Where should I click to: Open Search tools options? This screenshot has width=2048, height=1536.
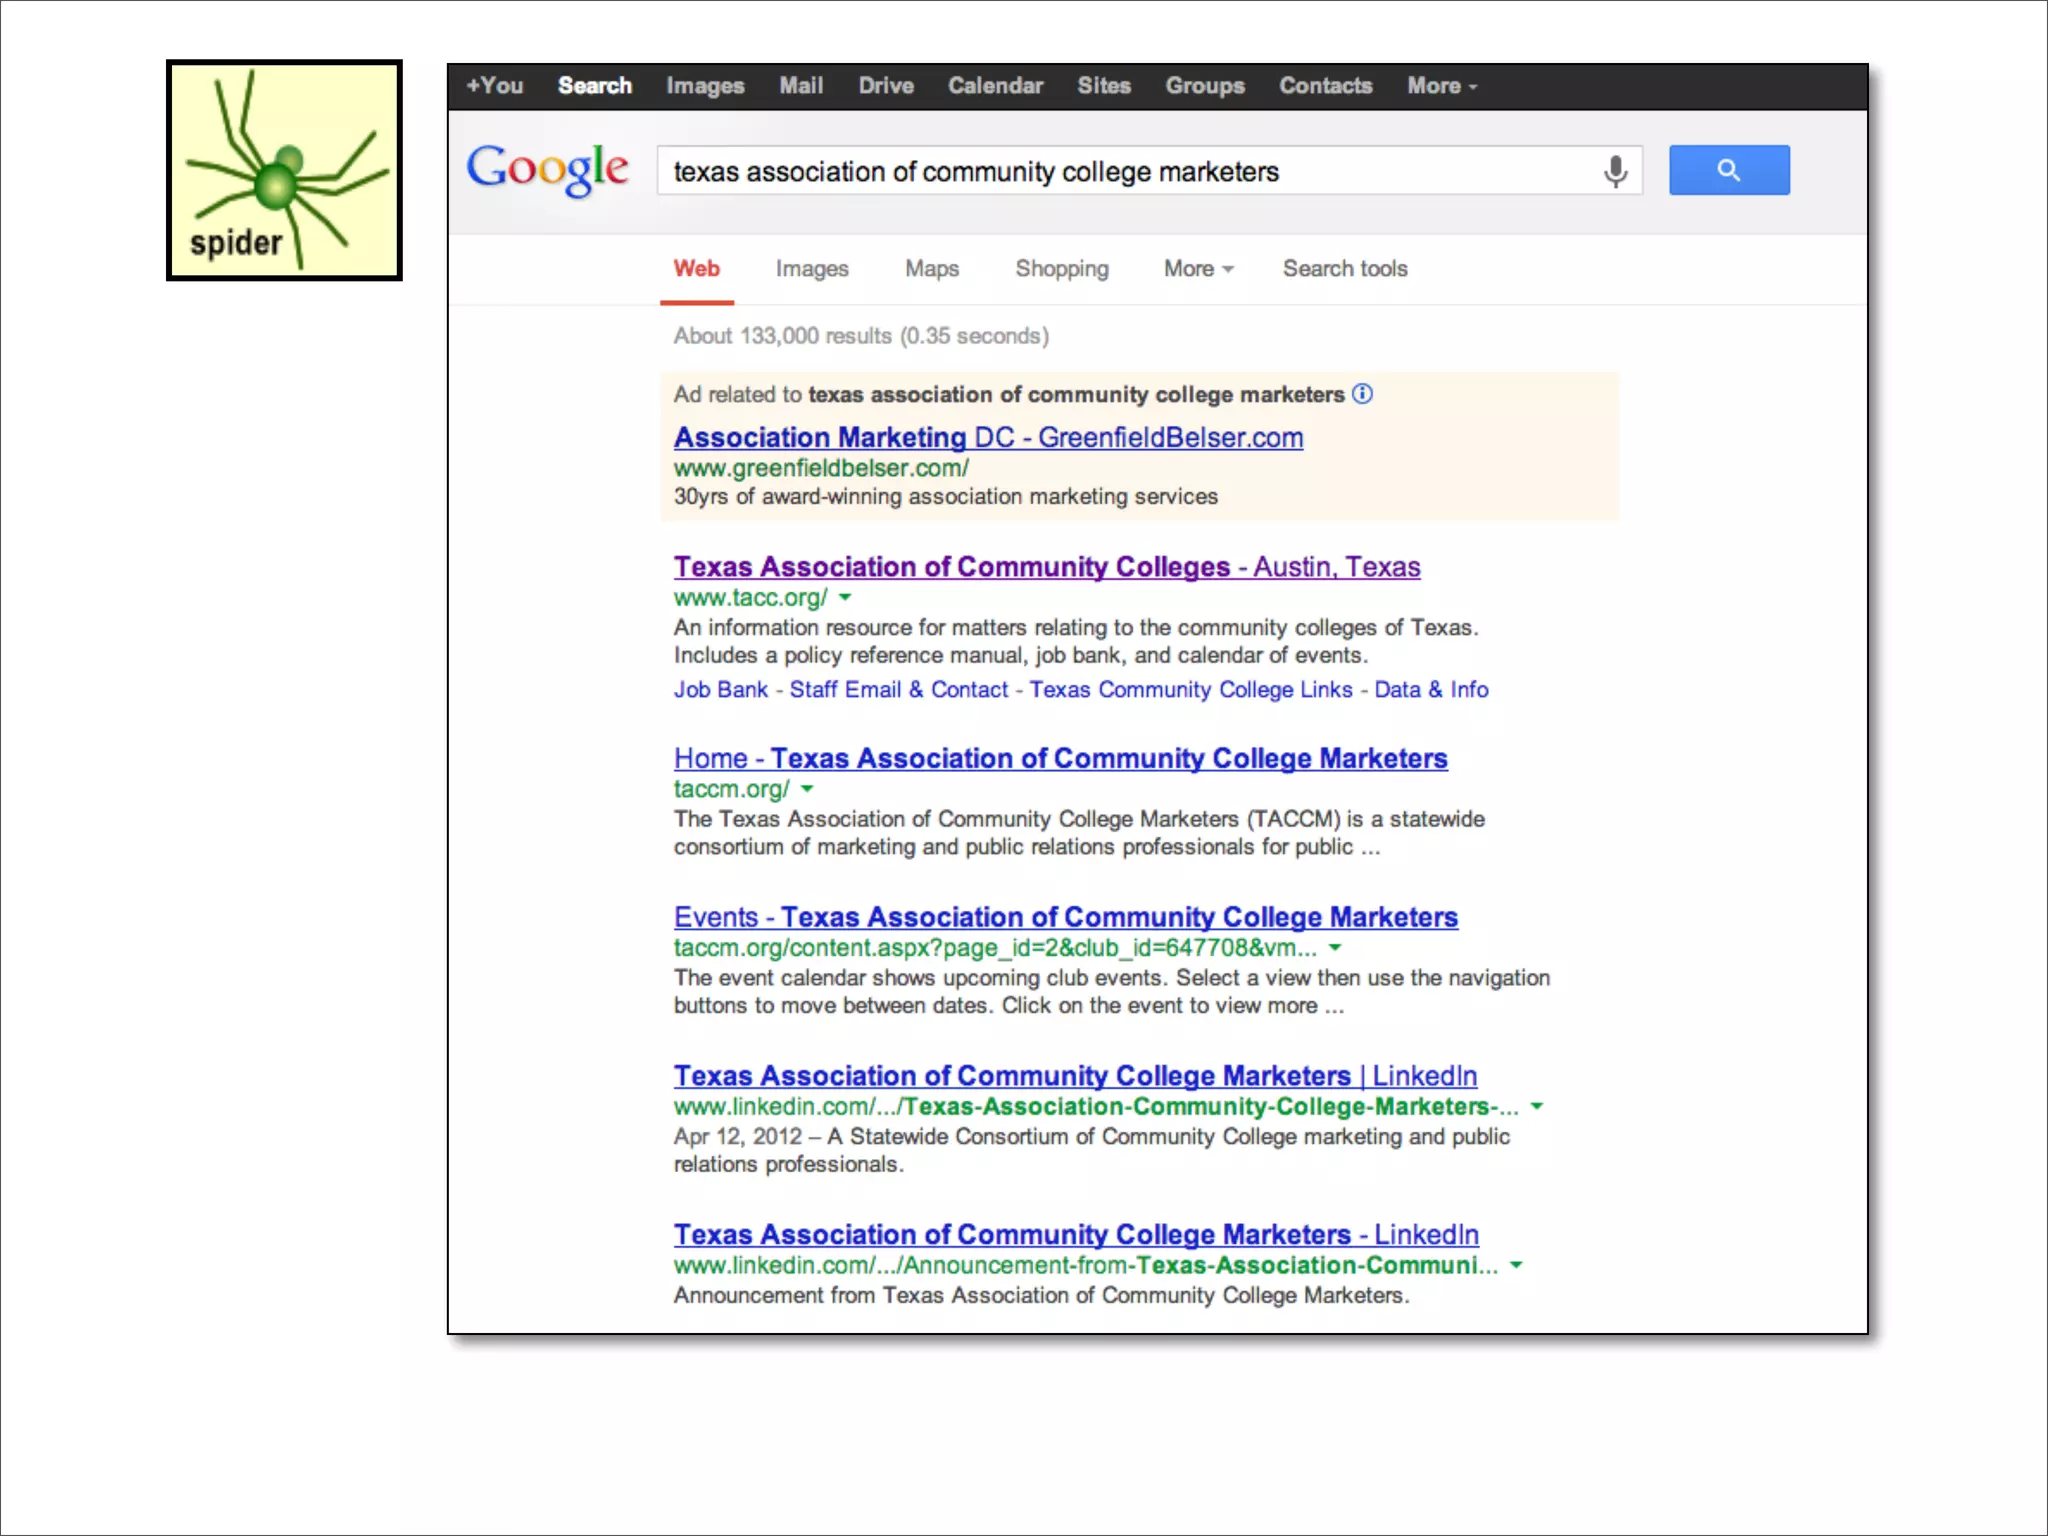click(x=1344, y=269)
